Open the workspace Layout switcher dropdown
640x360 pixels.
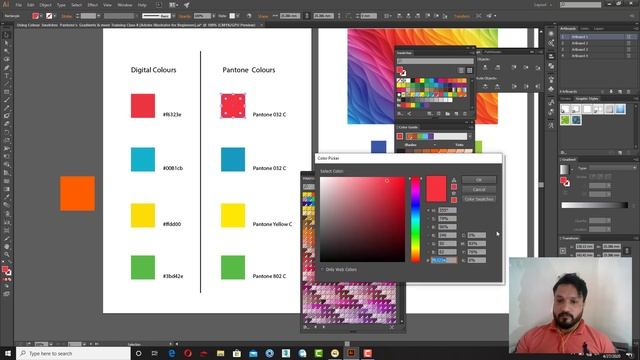coord(543,5)
